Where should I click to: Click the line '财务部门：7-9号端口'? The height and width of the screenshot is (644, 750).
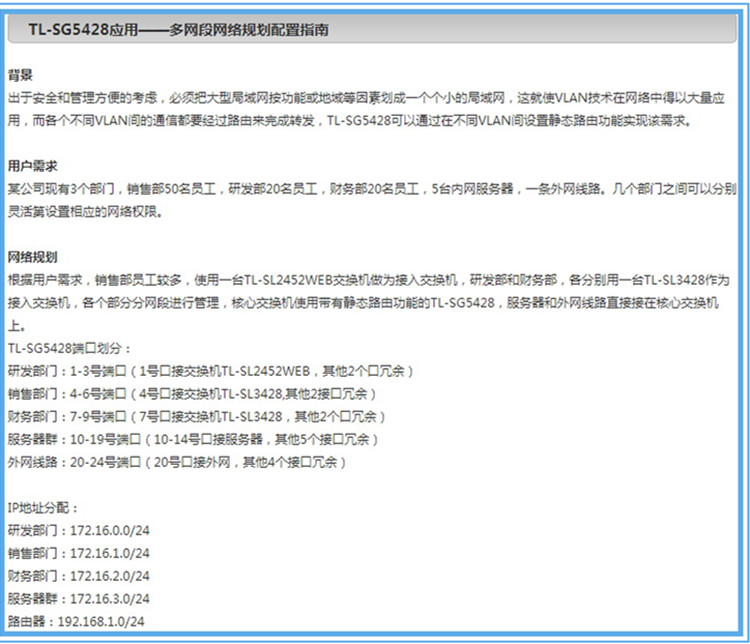coord(197,416)
